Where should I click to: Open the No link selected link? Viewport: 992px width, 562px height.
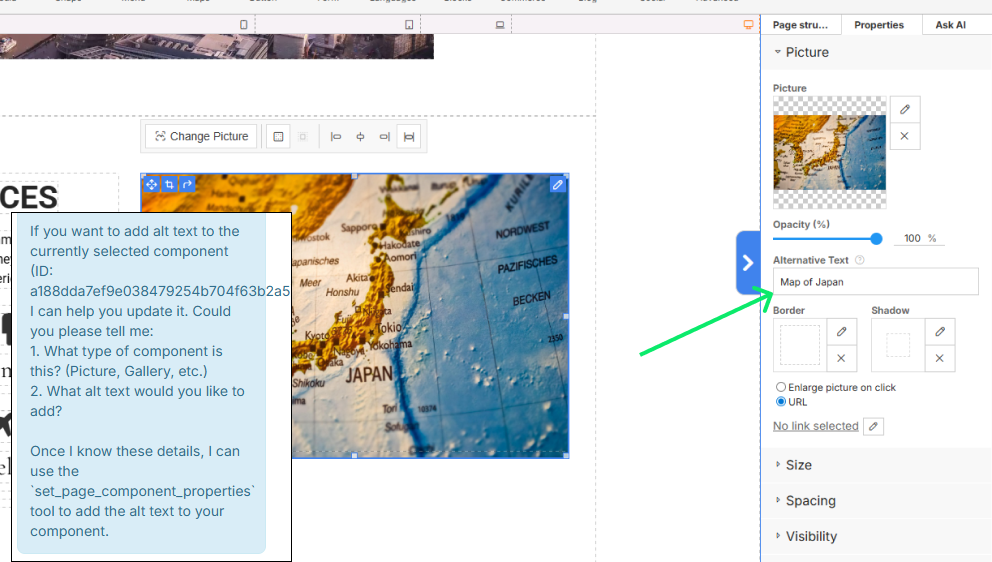pyautogui.click(x=815, y=426)
